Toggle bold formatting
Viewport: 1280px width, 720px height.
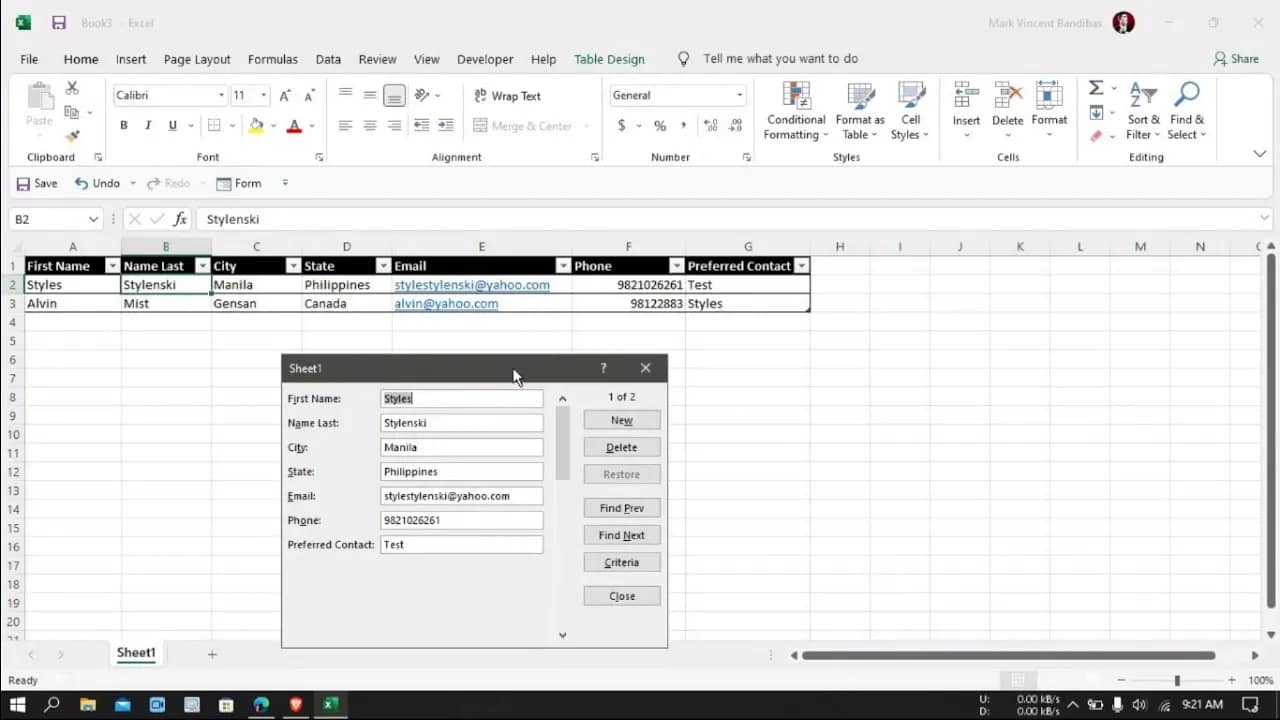(124, 125)
